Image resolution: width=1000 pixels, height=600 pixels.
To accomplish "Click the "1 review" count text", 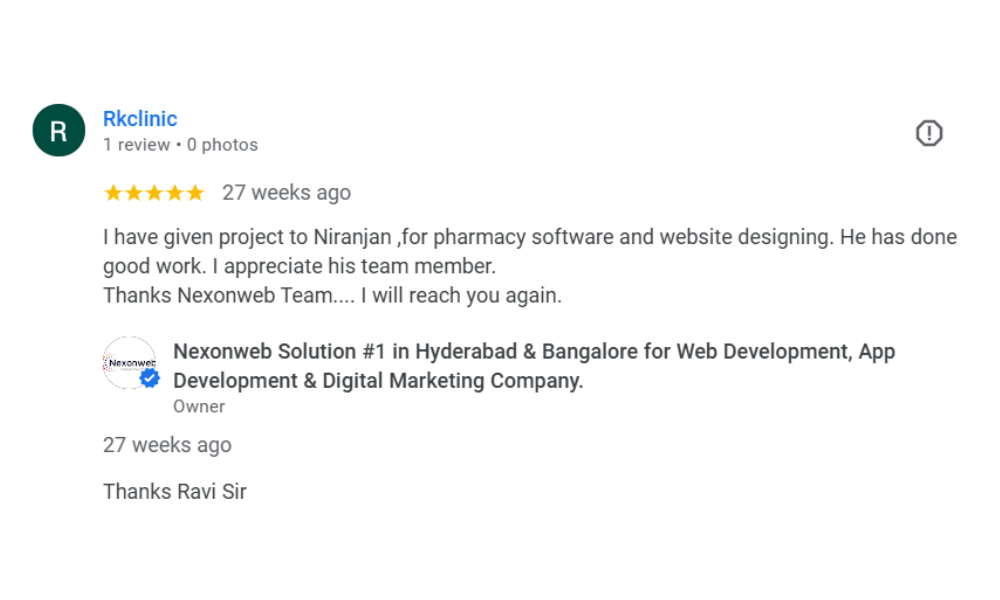I will (x=137, y=145).
